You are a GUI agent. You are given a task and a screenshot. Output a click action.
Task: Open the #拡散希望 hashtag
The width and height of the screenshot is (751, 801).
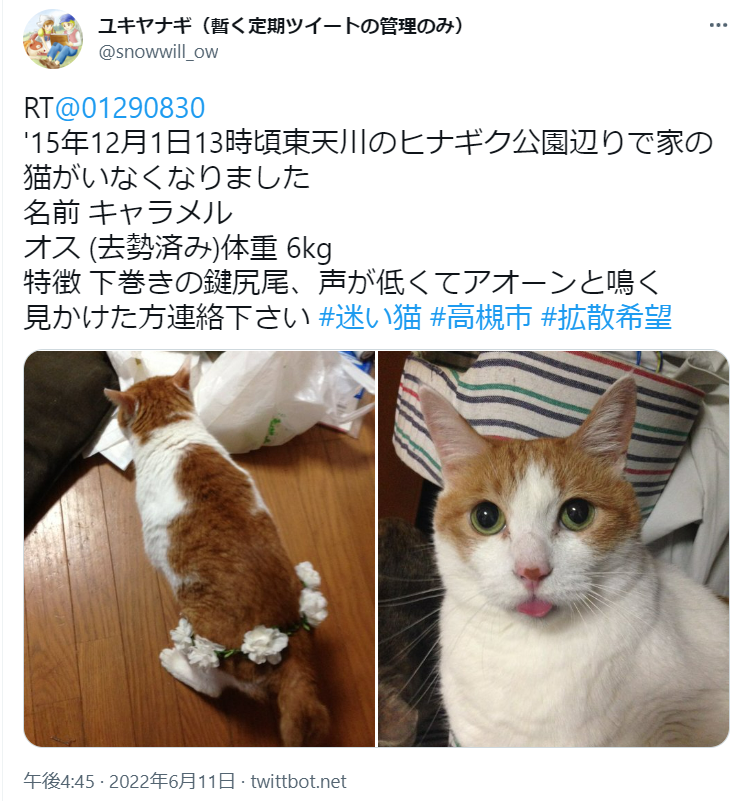tap(606, 317)
